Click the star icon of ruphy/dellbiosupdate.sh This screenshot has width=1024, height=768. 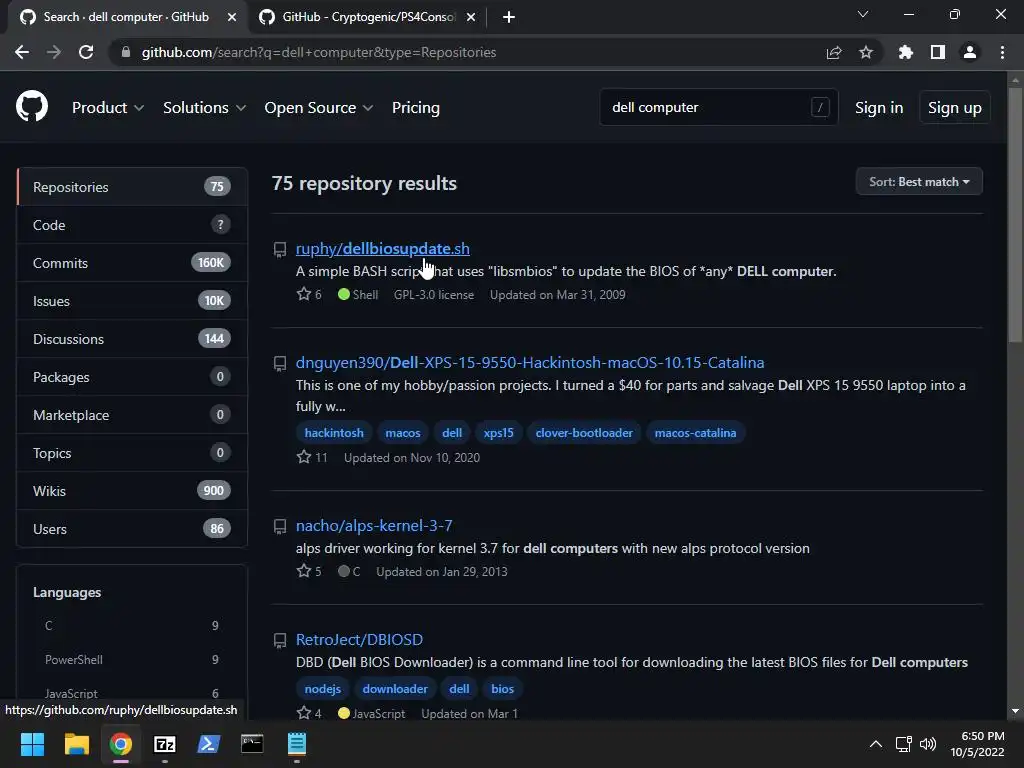pos(304,294)
